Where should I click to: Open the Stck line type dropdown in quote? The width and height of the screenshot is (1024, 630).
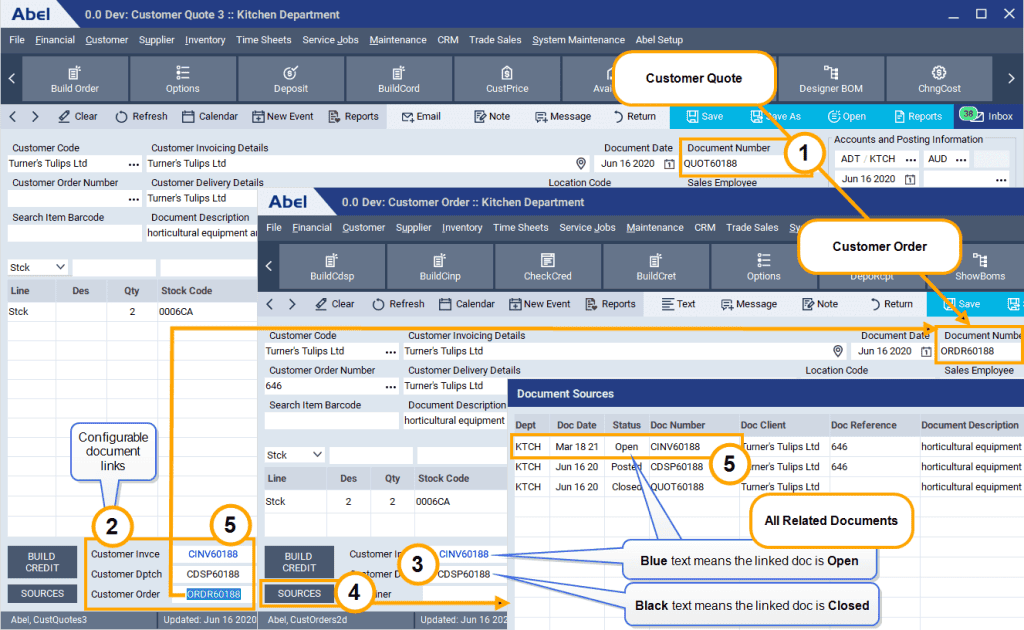[x=38, y=268]
